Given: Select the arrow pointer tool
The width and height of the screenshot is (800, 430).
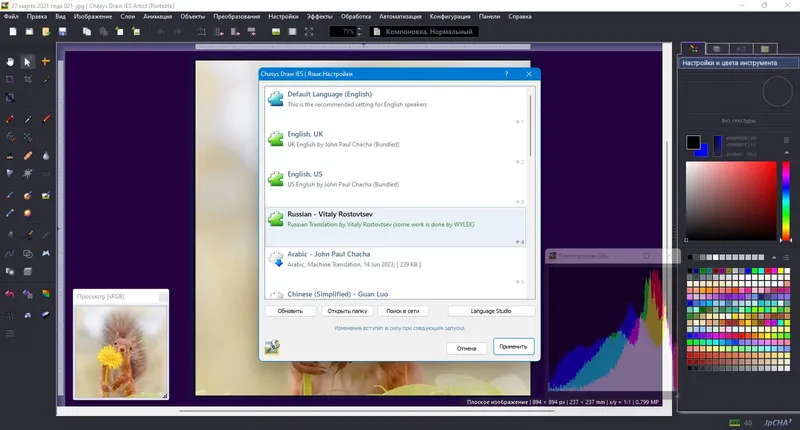Looking at the screenshot, I should pos(28,62).
